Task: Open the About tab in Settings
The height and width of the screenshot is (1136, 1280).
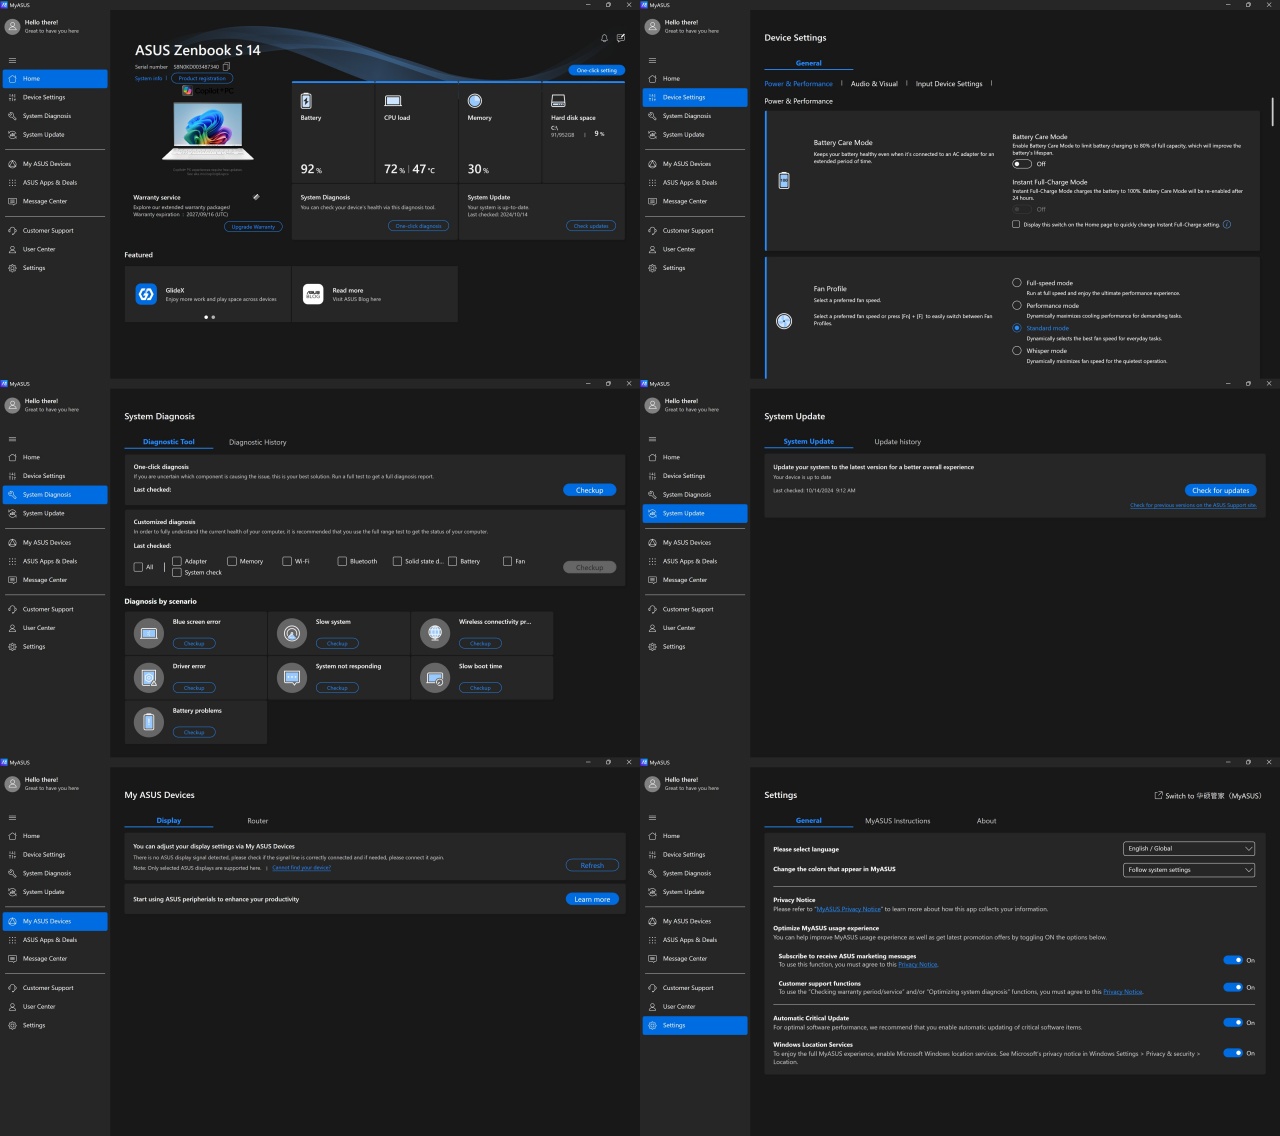Action: point(987,821)
